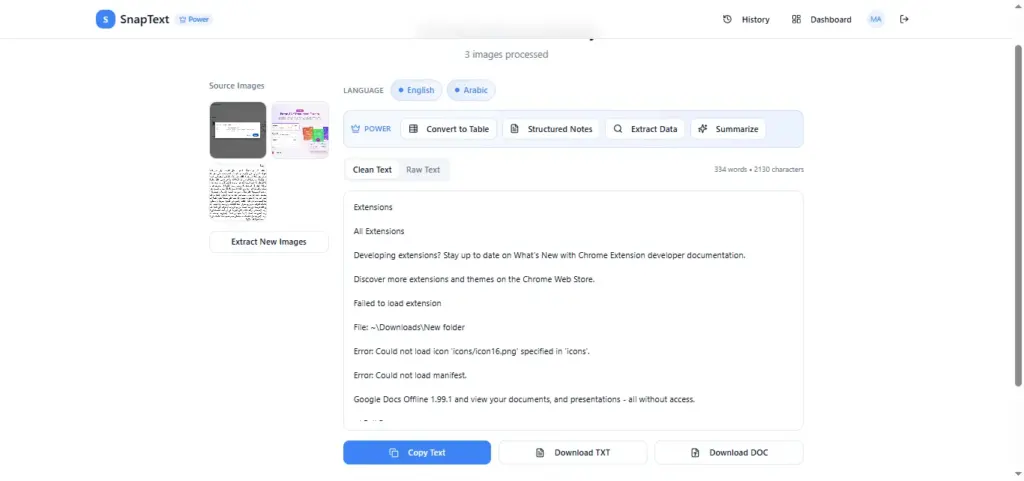Click the SnapText logo icon

click(105, 19)
